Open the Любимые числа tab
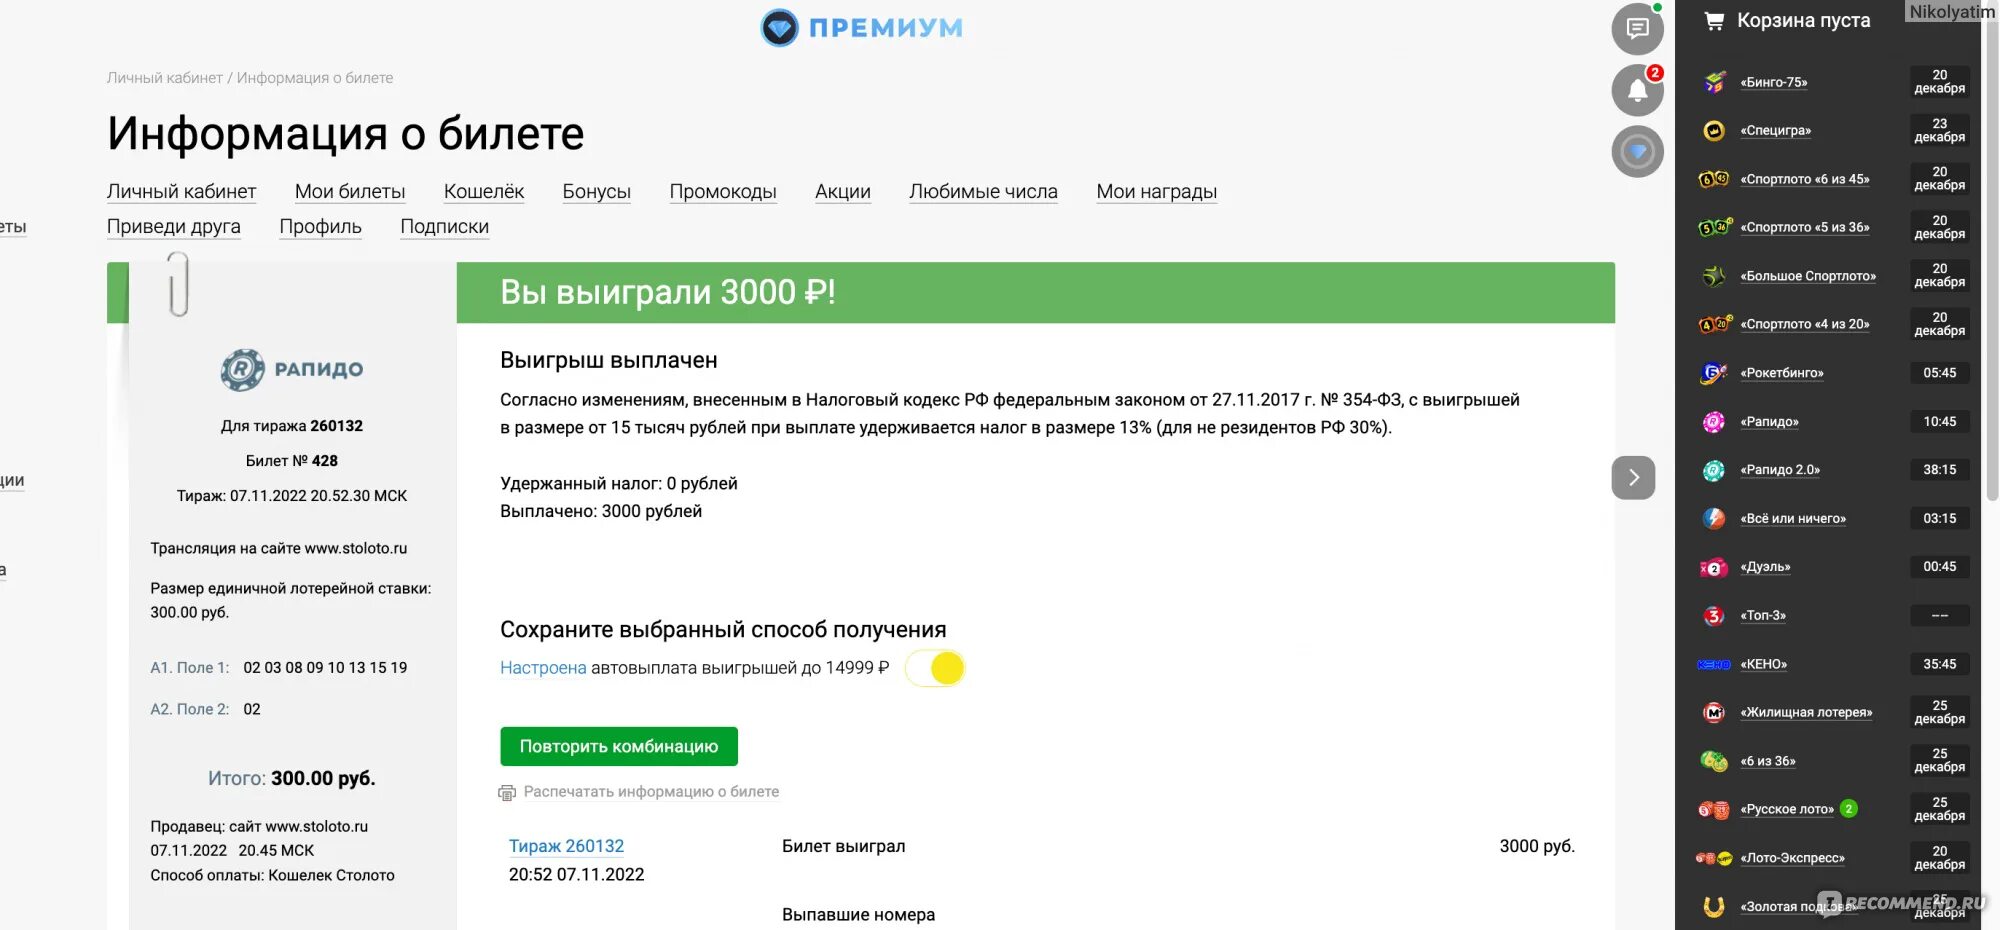This screenshot has height=930, width=2000. coord(983,191)
